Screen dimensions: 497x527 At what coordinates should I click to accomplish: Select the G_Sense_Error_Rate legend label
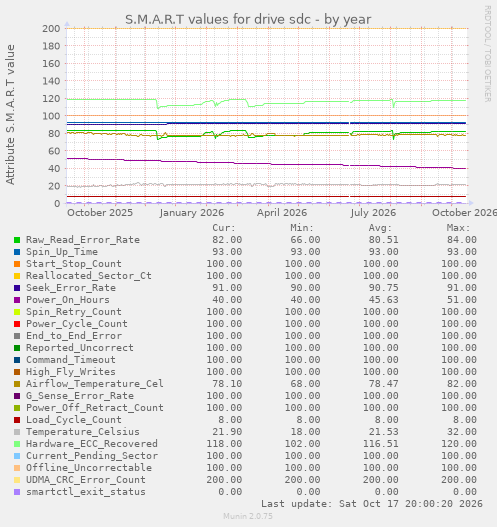pyautogui.click(x=80, y=396)
